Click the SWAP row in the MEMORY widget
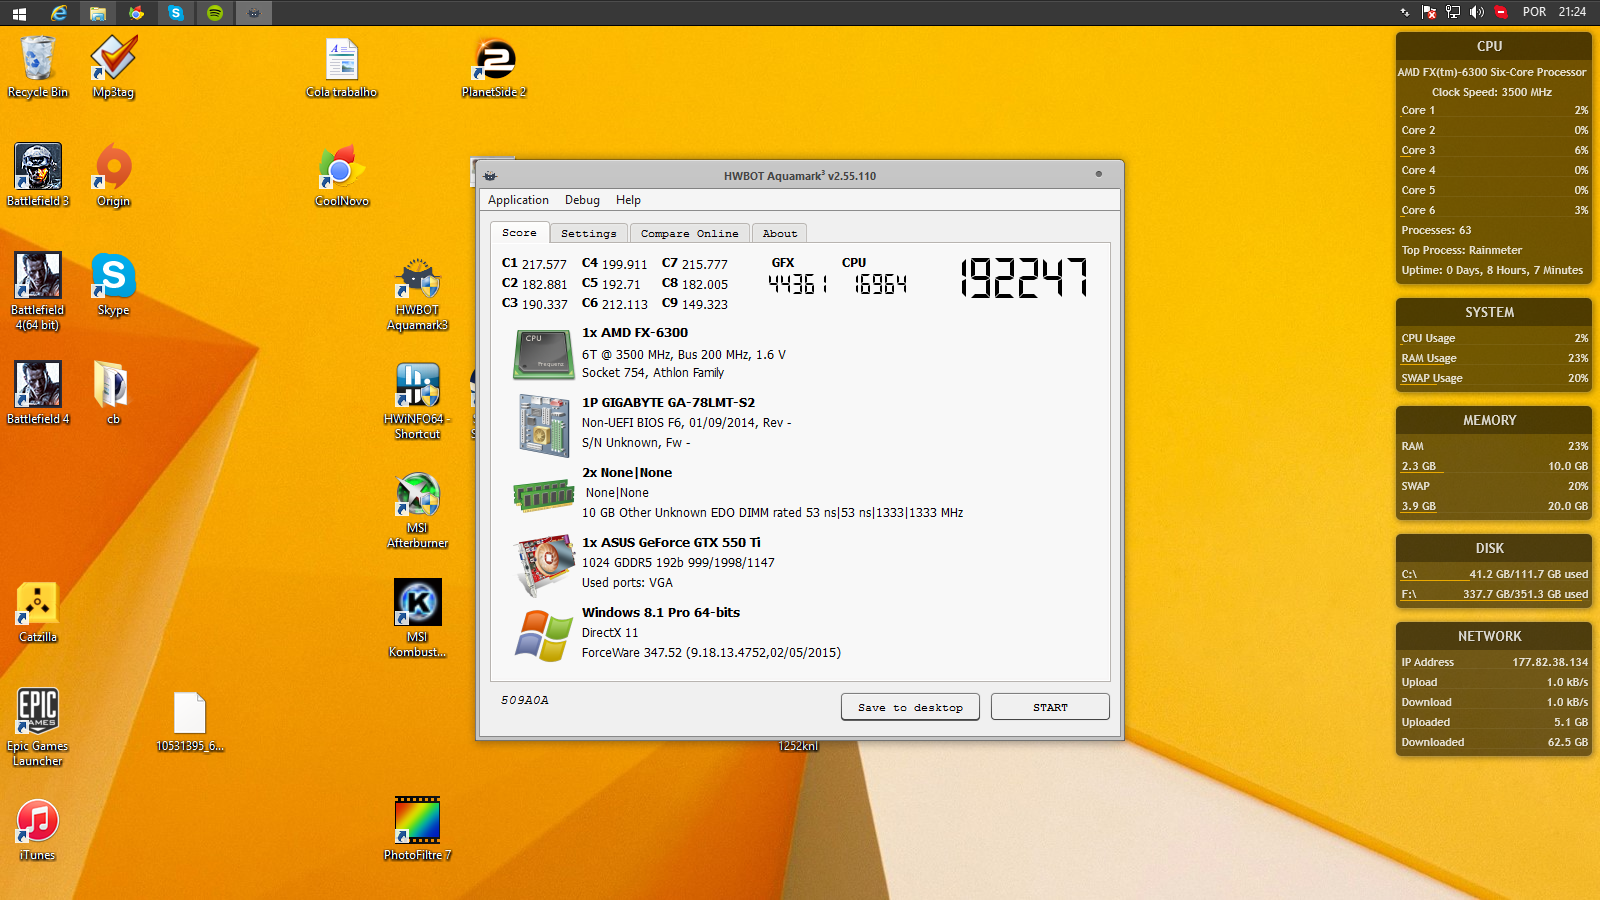This screenshot has width=1600, height=900. tap(1494, 486)
